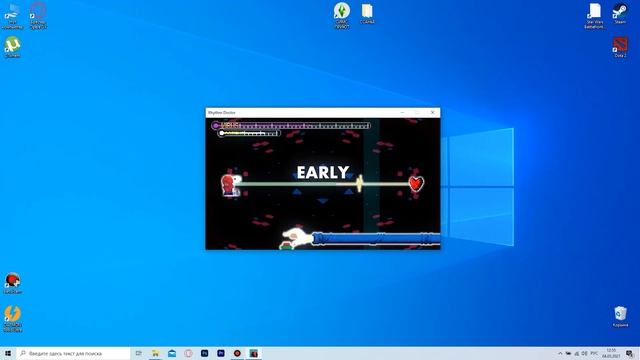640x360 pixels.
Task: Open File Explorer from the taskbar
Action: tap(155, 353)
